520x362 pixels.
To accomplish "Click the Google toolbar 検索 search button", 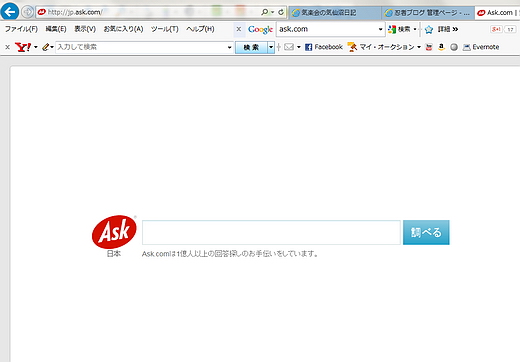I will [x=399, y=29].
